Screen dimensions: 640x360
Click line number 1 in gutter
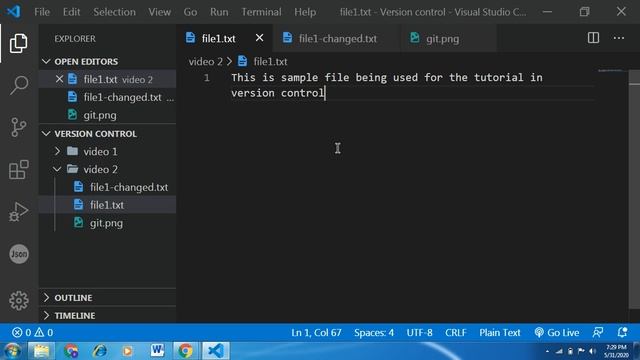coord(207,78)
